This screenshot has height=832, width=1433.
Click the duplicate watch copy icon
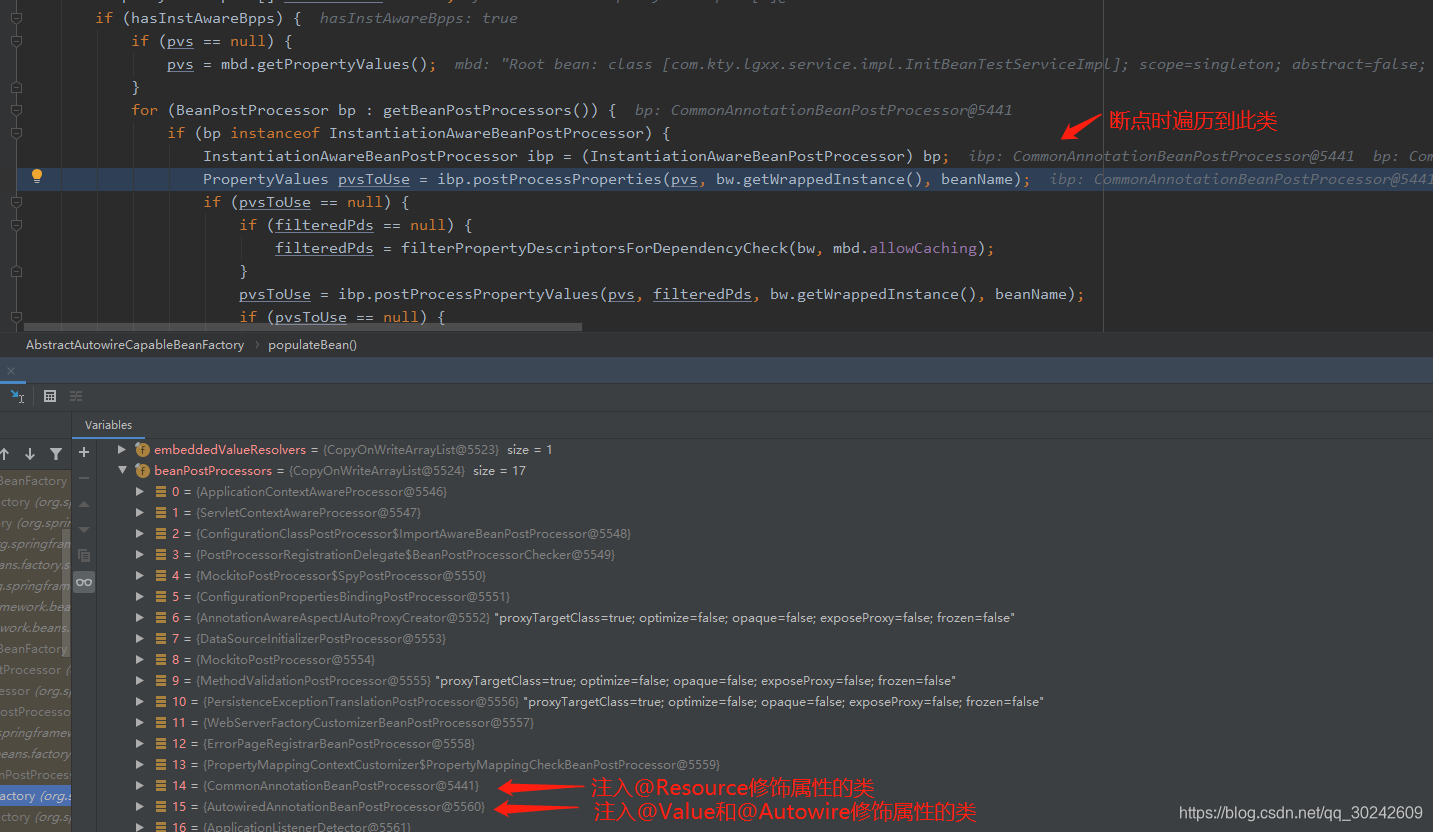(84, 555)
